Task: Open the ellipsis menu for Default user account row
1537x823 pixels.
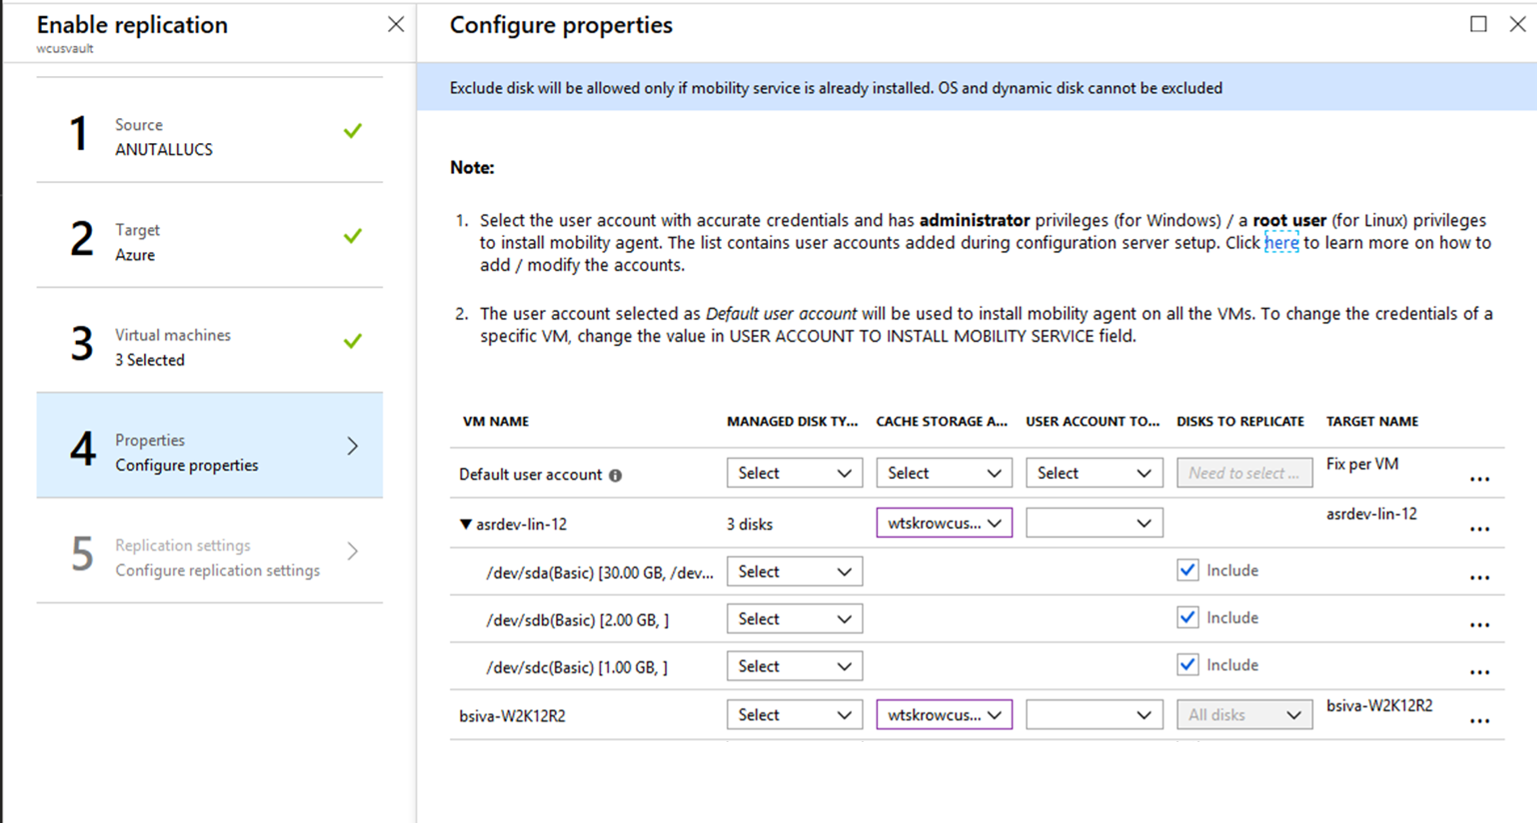Action: (x=1480, y=479)
